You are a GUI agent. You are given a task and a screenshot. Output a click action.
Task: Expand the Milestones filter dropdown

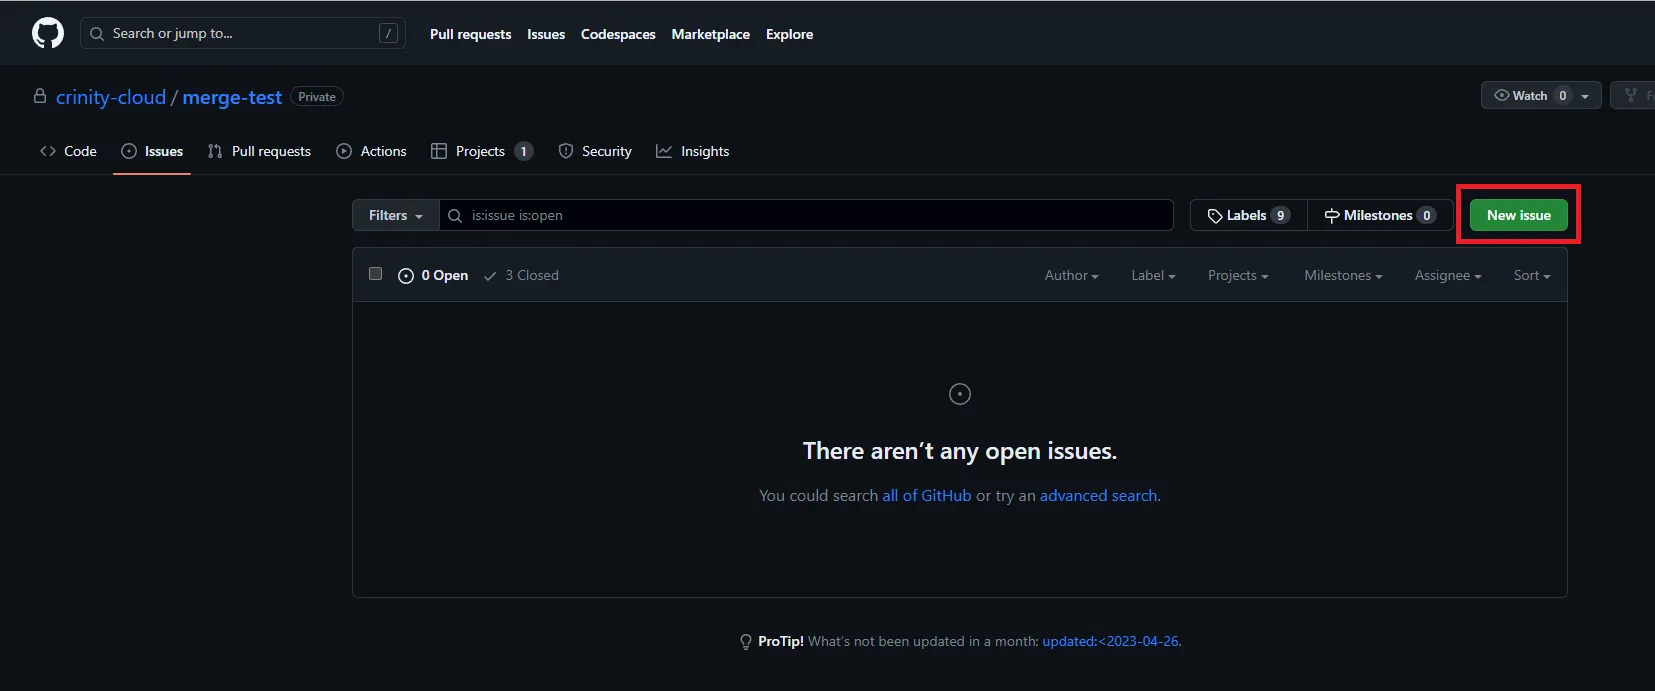(x=1343, y=275)
